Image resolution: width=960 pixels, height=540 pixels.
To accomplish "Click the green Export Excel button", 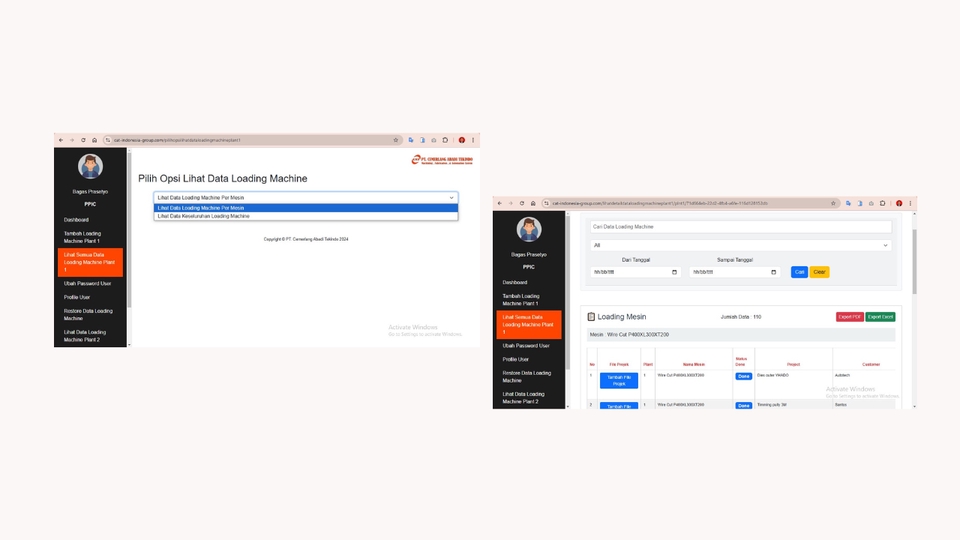I will coord(880,317).
